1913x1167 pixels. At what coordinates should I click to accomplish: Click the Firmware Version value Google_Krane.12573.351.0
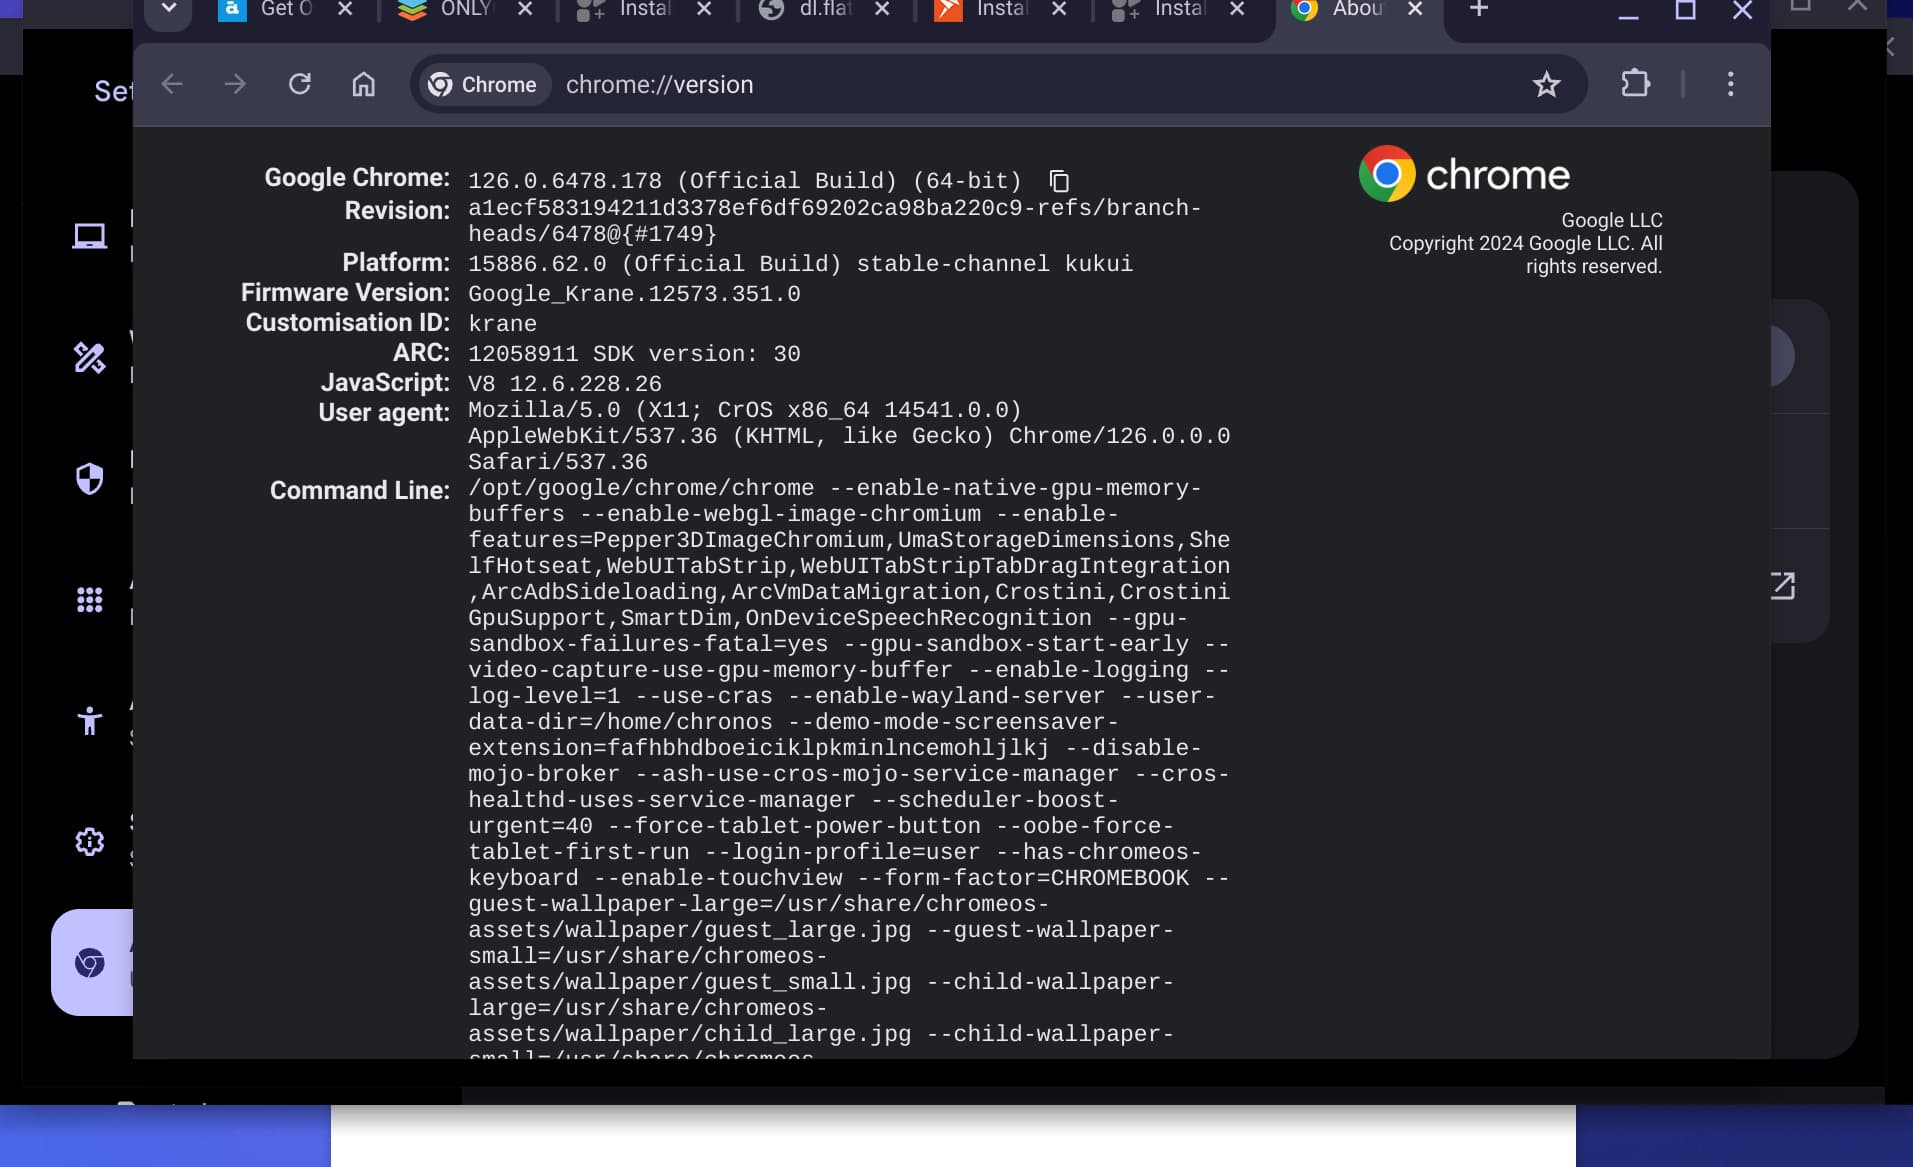click(634, 294)
